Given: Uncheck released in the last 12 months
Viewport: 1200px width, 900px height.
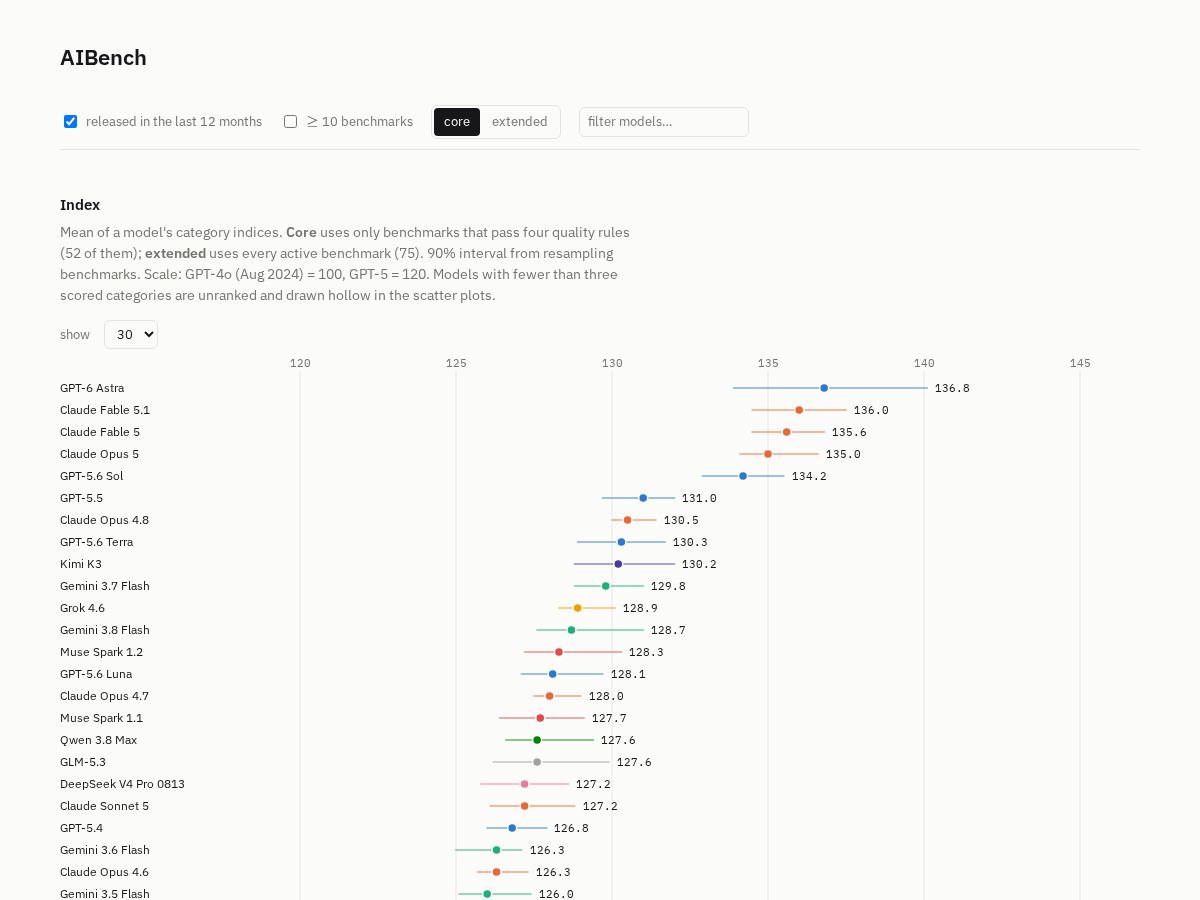Looking at the screenshot, I should (71, 122).
